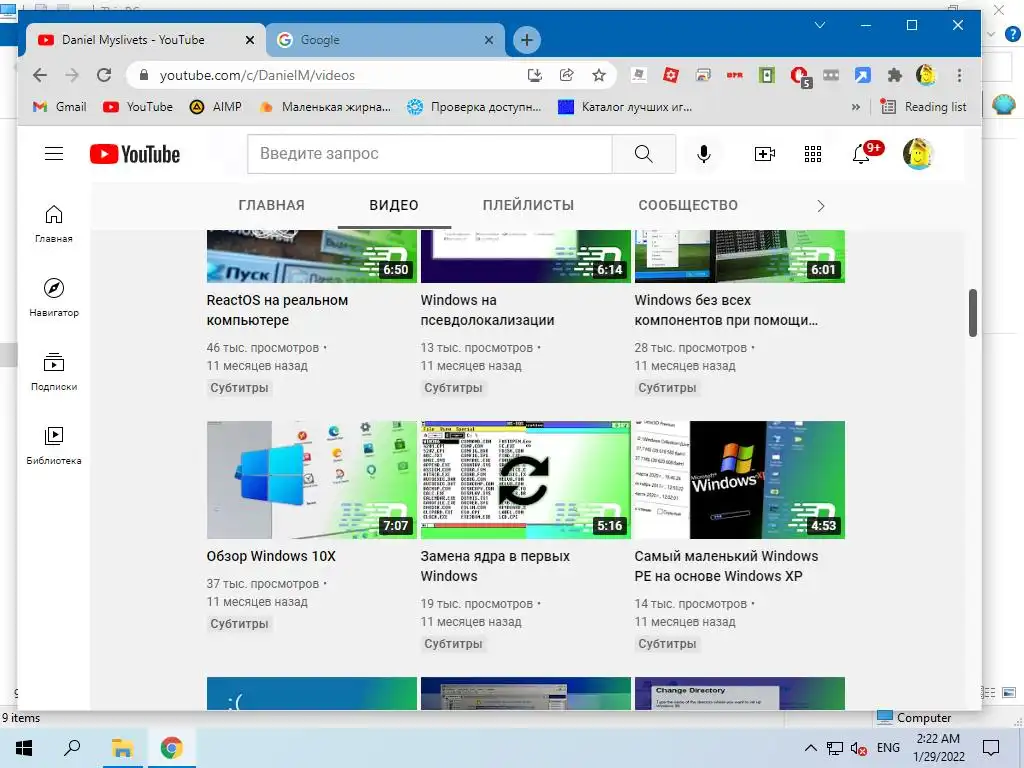Click the Windows XP thumbnail with 4:53 duration
1024x768 pixels.
(739, 480)
